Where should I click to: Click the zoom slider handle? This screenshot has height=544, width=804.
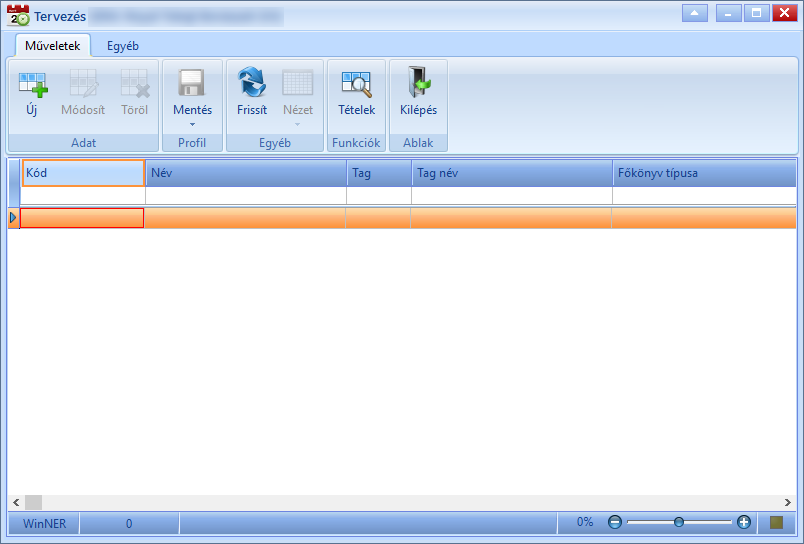pyautogui.click(x=679, y=522)
